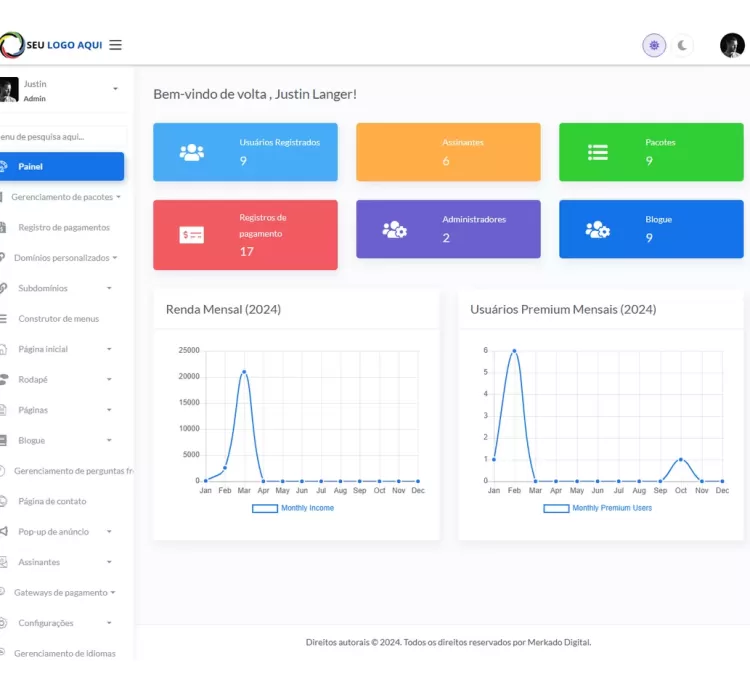Image resolution: width=750 pixels, height=690 pixels.
Task: Select Painel in the sidebar
Action: pyautogui.click(x=62, y=166)
